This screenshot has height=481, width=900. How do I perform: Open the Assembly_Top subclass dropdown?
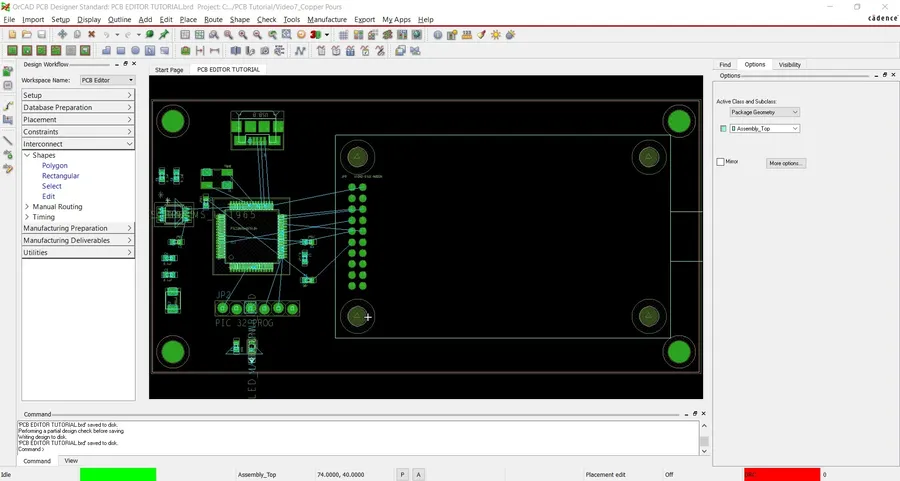click(x=764, y=129)
